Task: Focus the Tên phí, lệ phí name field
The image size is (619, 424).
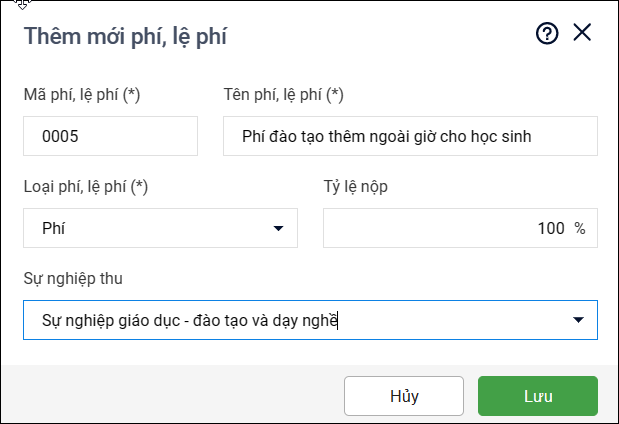Action: pyautogui.click(x=410, y=136)
